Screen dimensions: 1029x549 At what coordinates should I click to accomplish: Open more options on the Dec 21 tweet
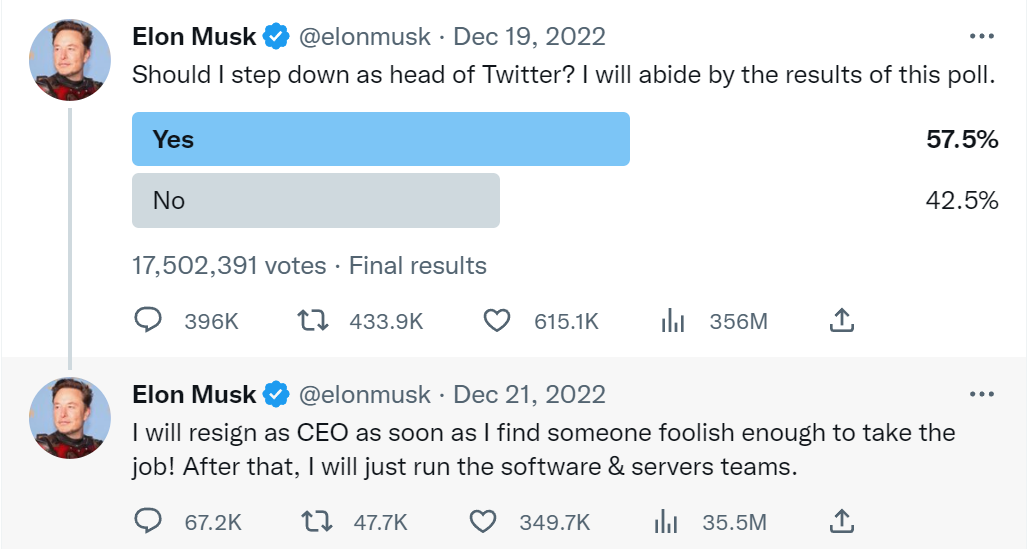[x=983, y=394]
